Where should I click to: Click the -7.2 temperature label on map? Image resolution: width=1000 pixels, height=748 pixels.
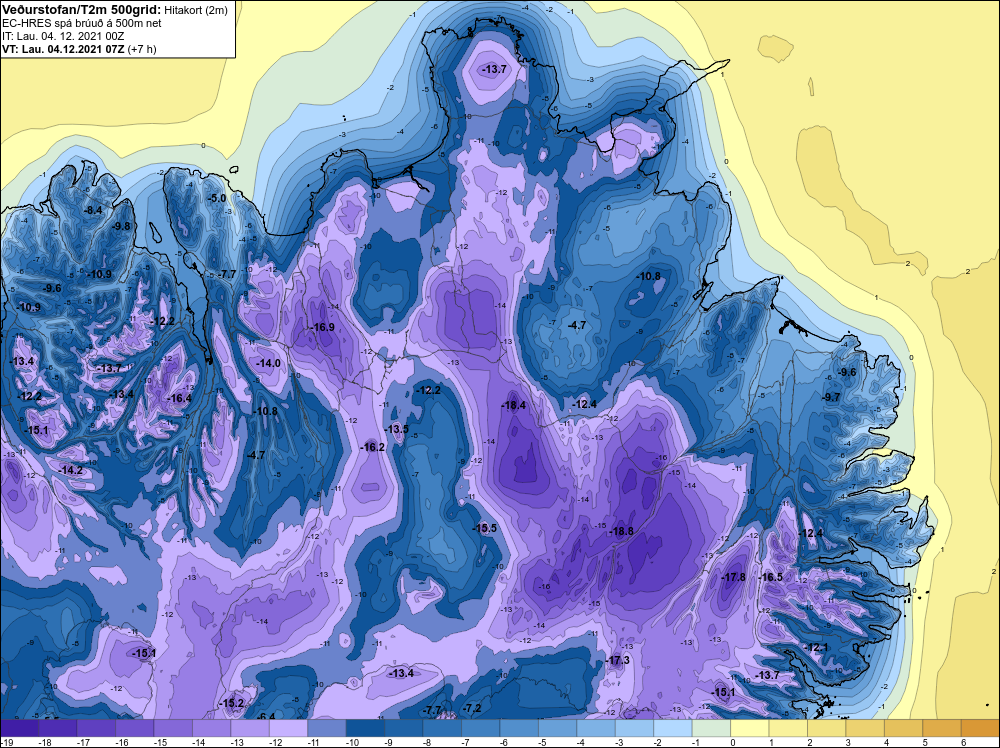(x=473, y=708)
